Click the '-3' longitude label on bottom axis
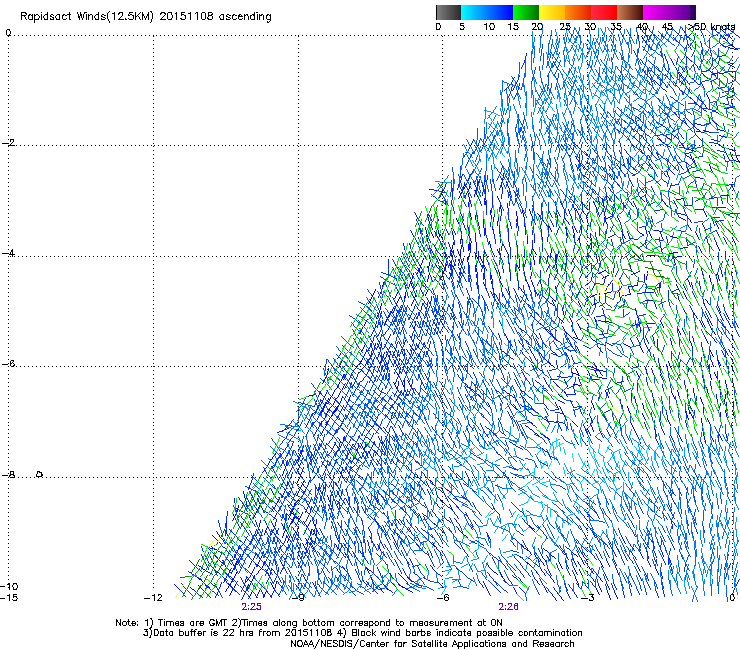The width and height of the screenshot is (740, 650). pyautogui.click(x=588, y=598)
